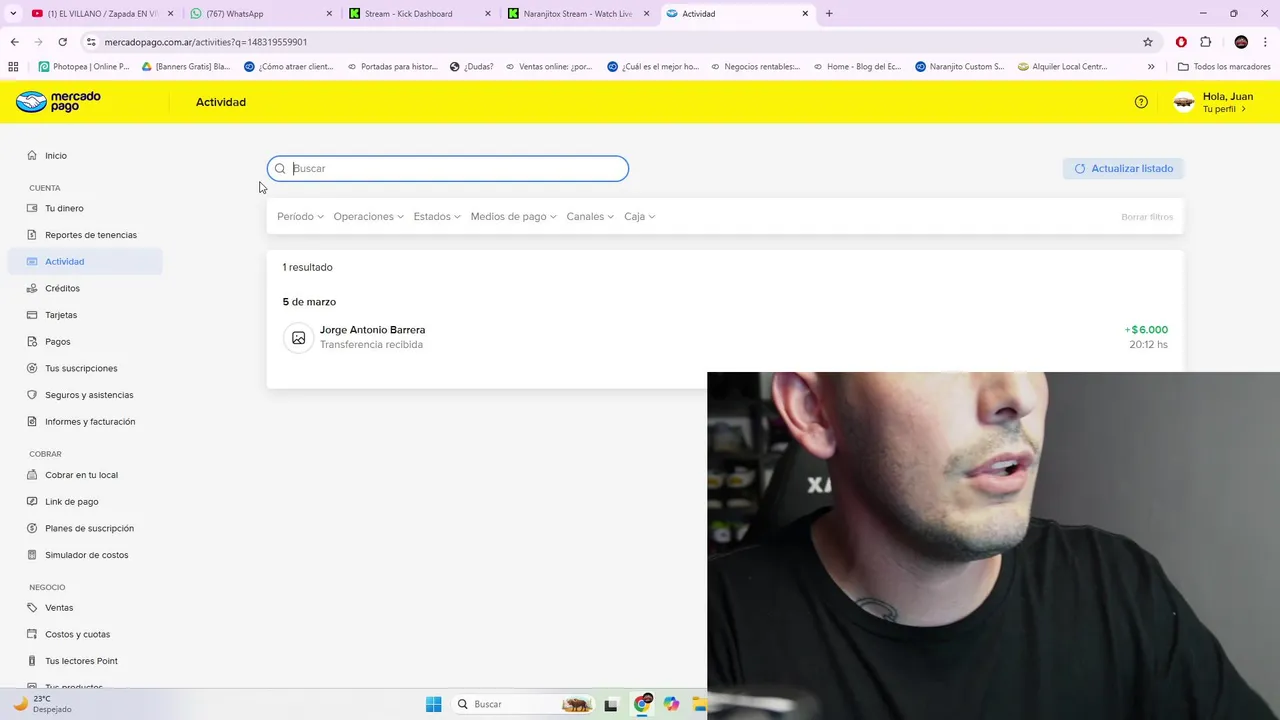This screenshot has height=720, width=1280.
Task: Open the Jorge Antonio Barrera transfer
Action: (725, 337)
